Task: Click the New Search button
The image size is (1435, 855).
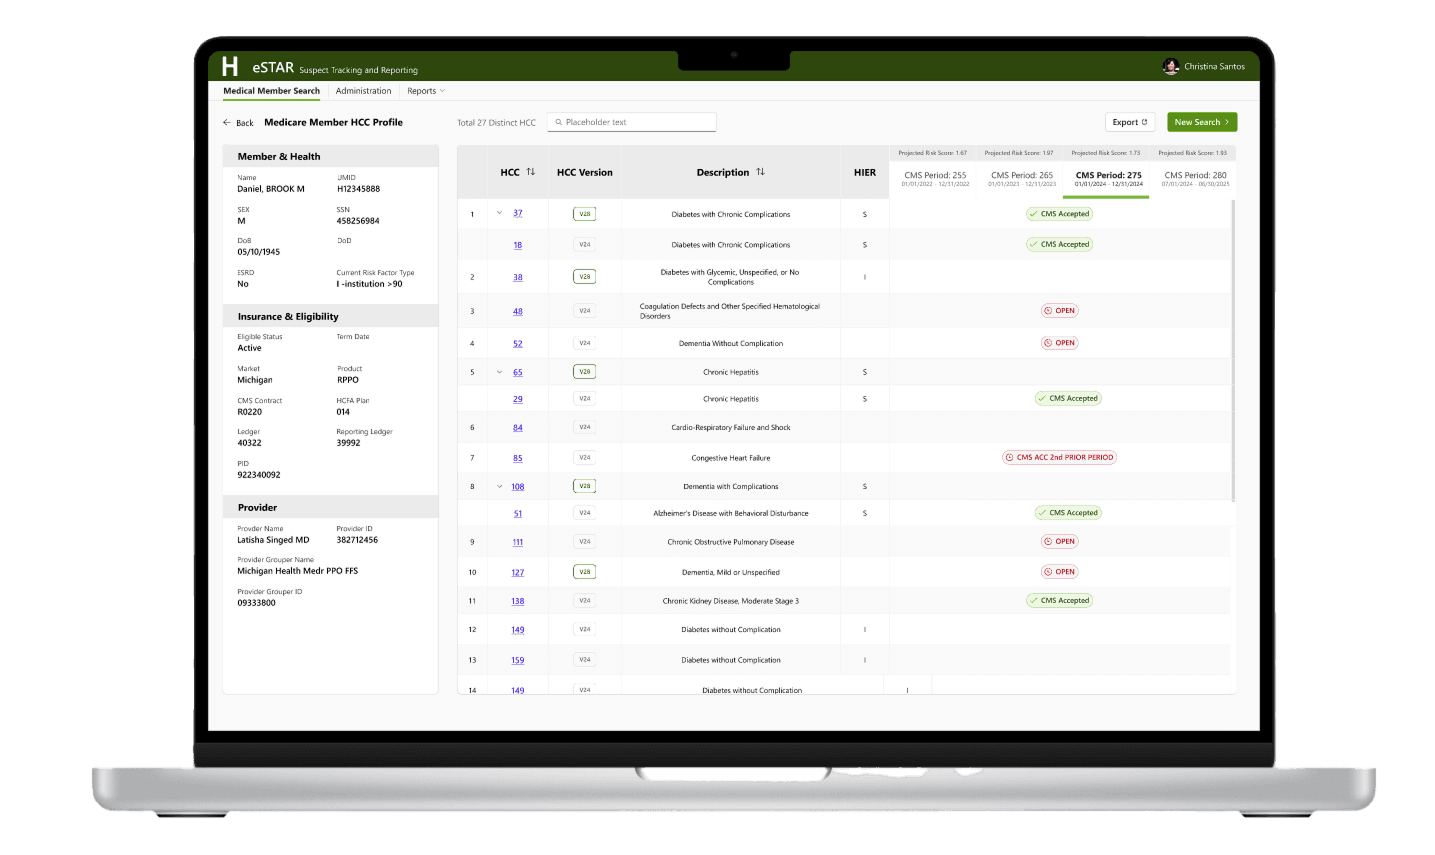Action: pyautogui.click(x=1201, y=122)
